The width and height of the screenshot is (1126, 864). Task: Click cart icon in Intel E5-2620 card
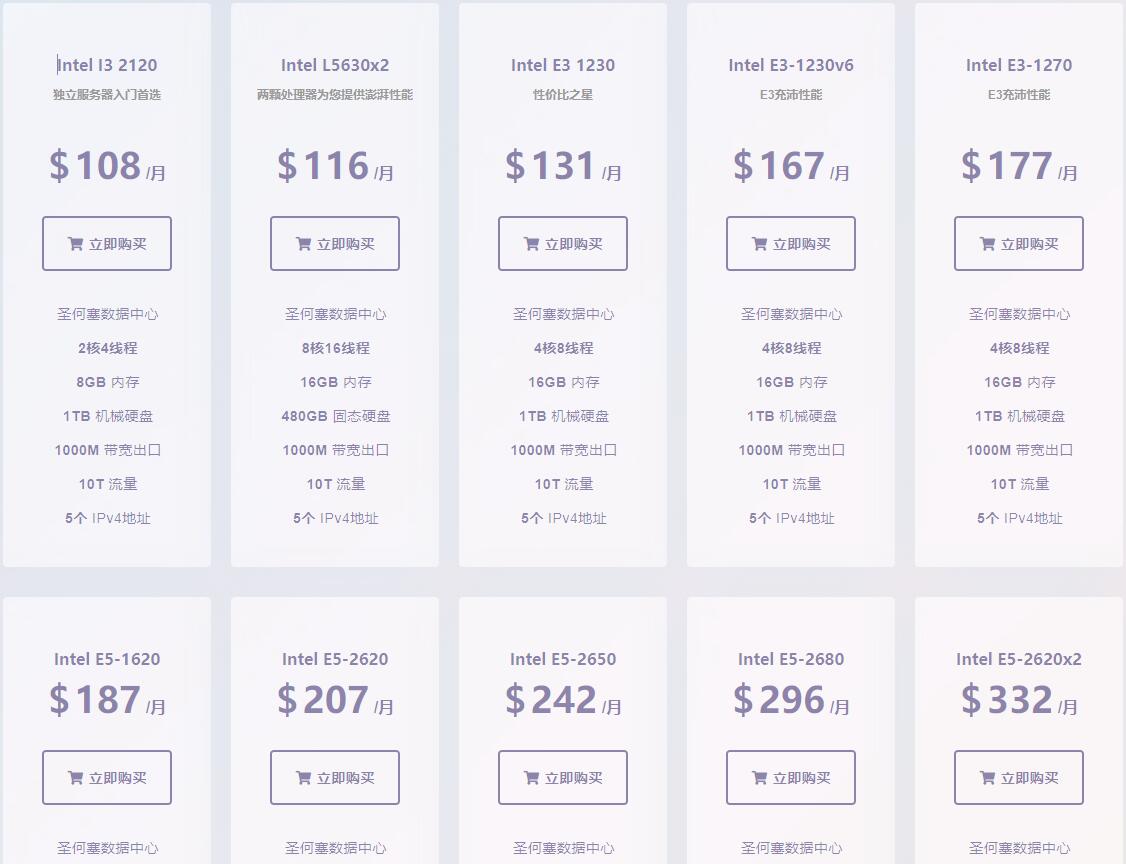click(x=303, y=778)
